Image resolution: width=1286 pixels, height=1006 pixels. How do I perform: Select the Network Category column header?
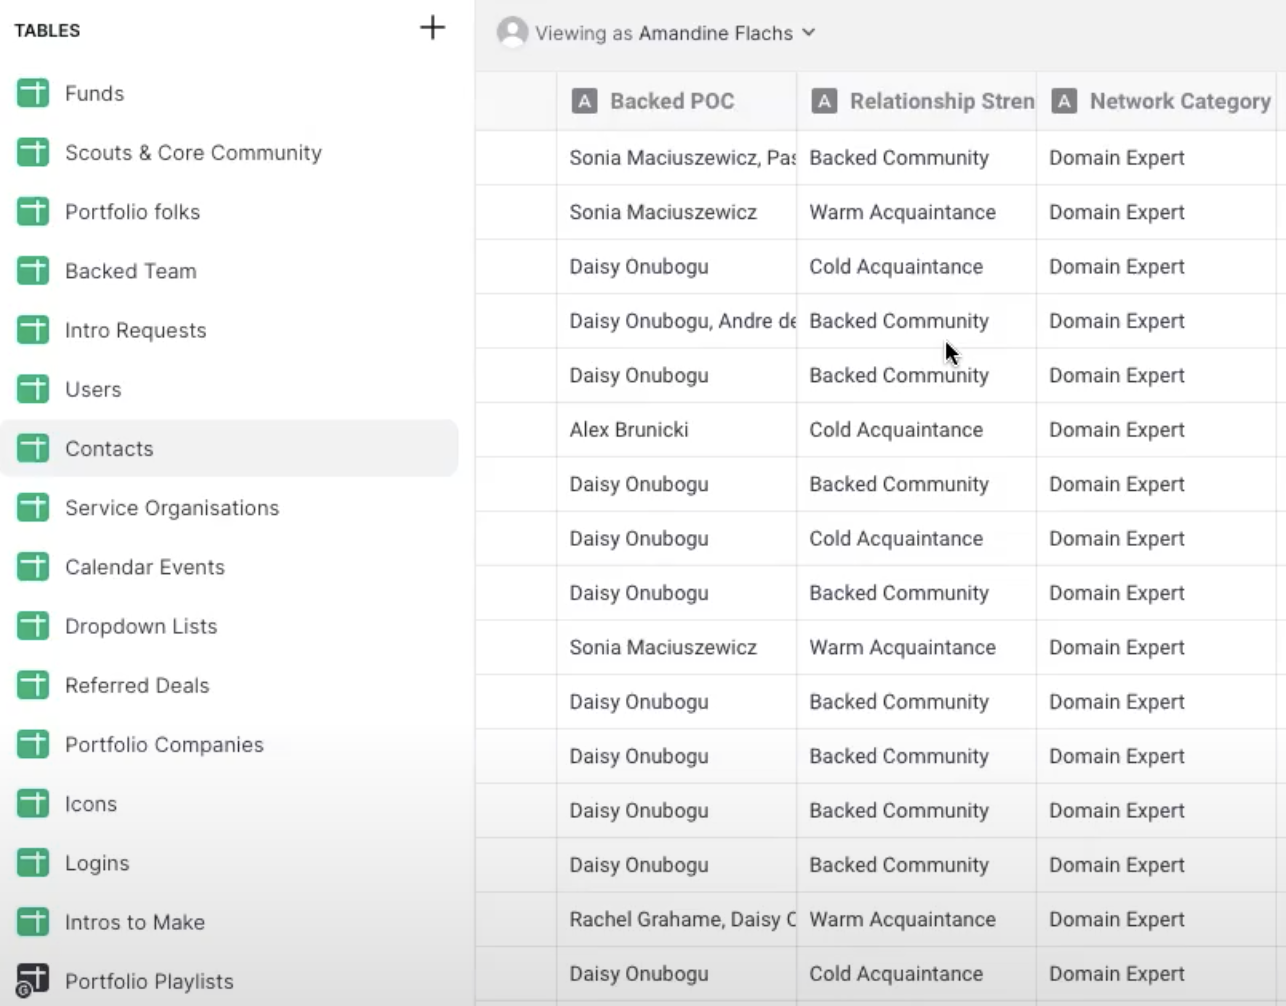click(x=1156, y=101)
